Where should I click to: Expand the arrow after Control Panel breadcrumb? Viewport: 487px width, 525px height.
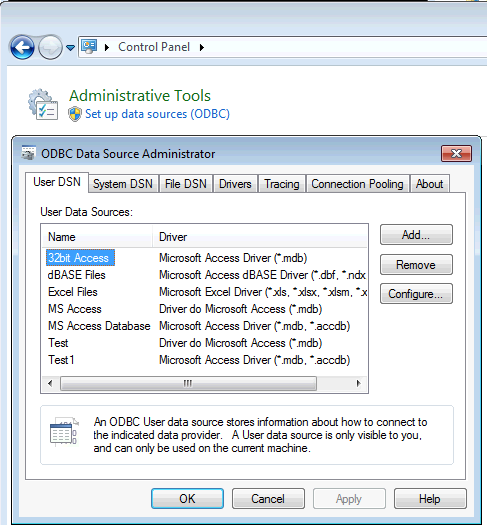[x=201, y=48]
